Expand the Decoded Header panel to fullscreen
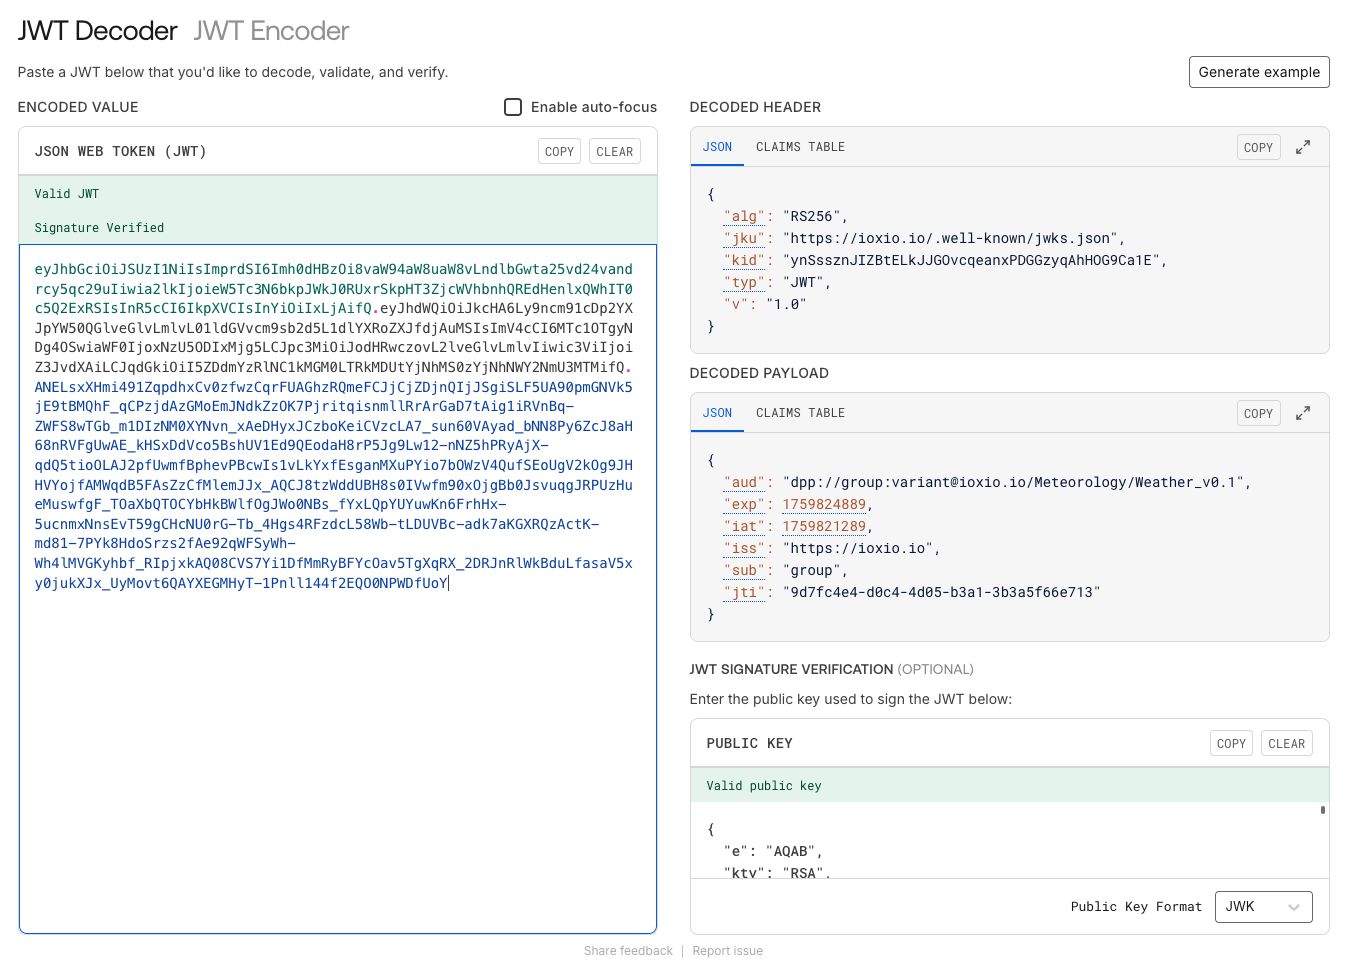The height and width of the screenshot is (973, 1358). point(1303,147)
